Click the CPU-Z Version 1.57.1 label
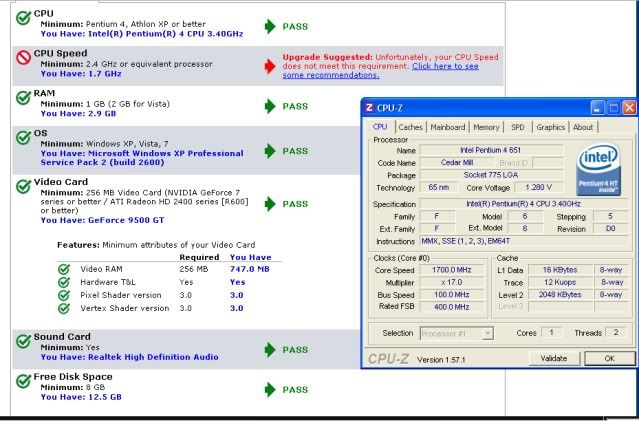Viewport: 639px width, 421px height. [x=441, y=360]
